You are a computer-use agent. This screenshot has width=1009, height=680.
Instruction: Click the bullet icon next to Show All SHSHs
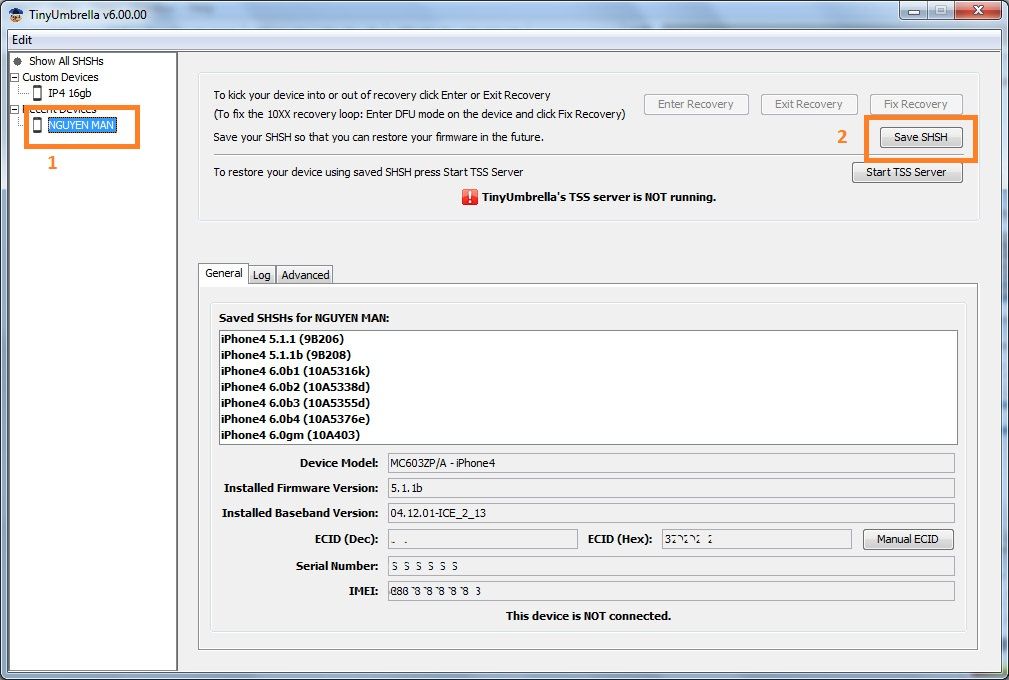[17, 61]
